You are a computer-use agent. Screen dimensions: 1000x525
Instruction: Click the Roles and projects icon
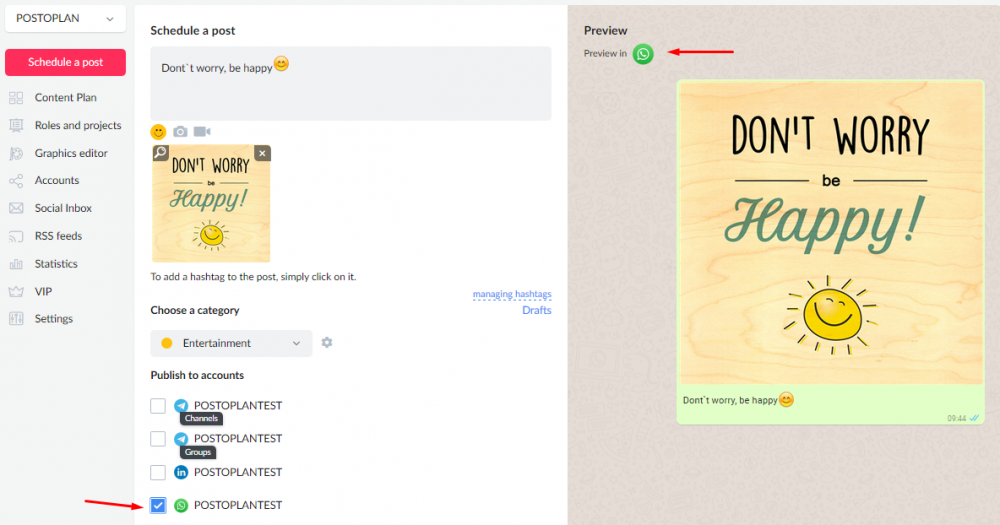(x=16, y=125)
